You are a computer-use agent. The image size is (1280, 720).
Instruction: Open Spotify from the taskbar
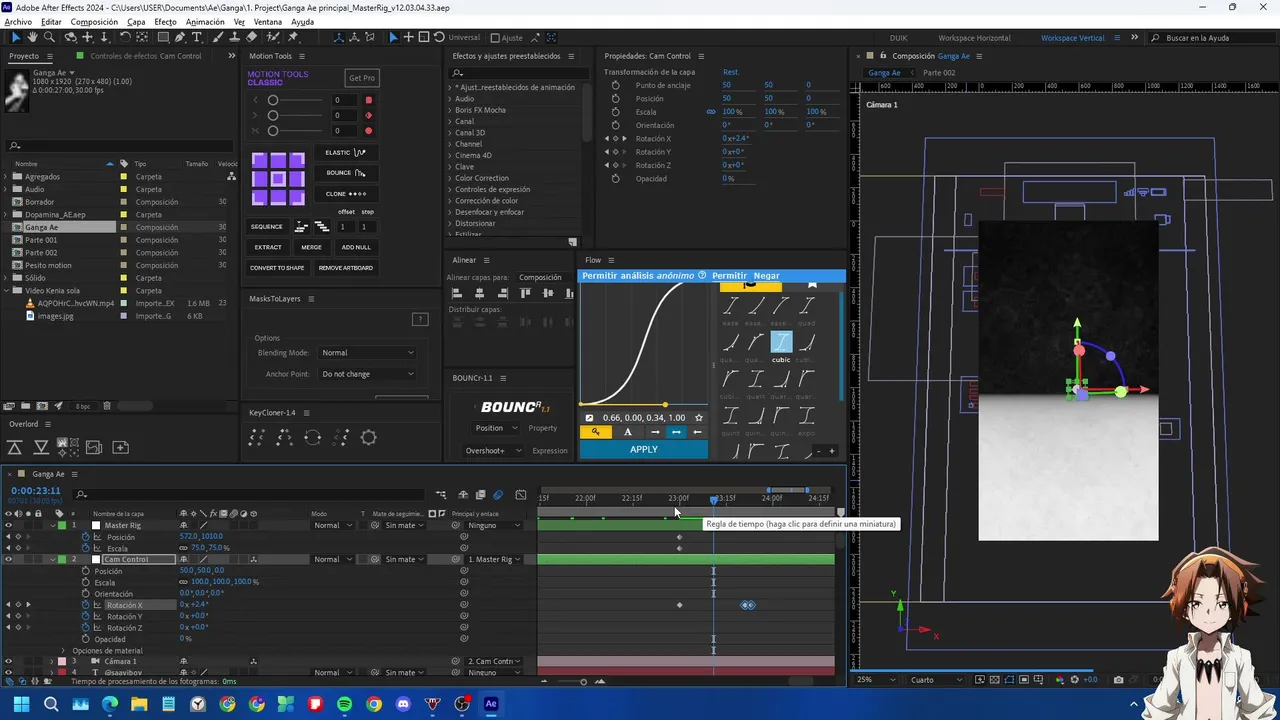click(345, 704)
